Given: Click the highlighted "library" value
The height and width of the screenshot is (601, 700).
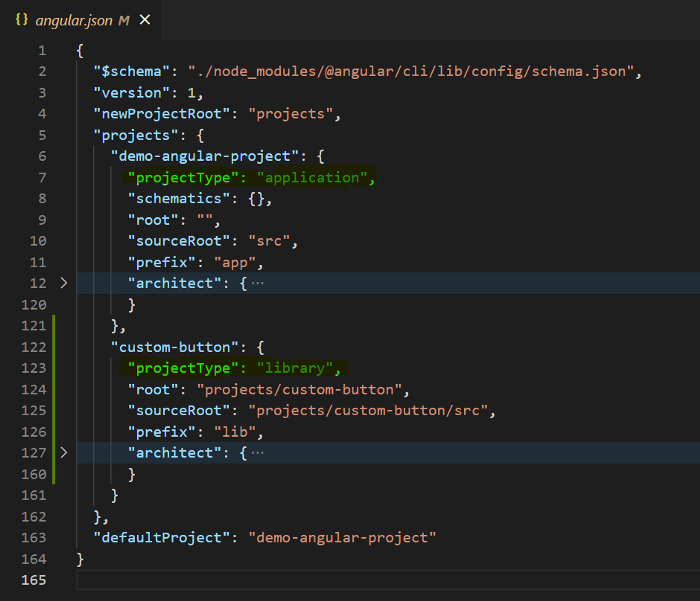Looking at the screenshot, I should click(x=299, y=368).
